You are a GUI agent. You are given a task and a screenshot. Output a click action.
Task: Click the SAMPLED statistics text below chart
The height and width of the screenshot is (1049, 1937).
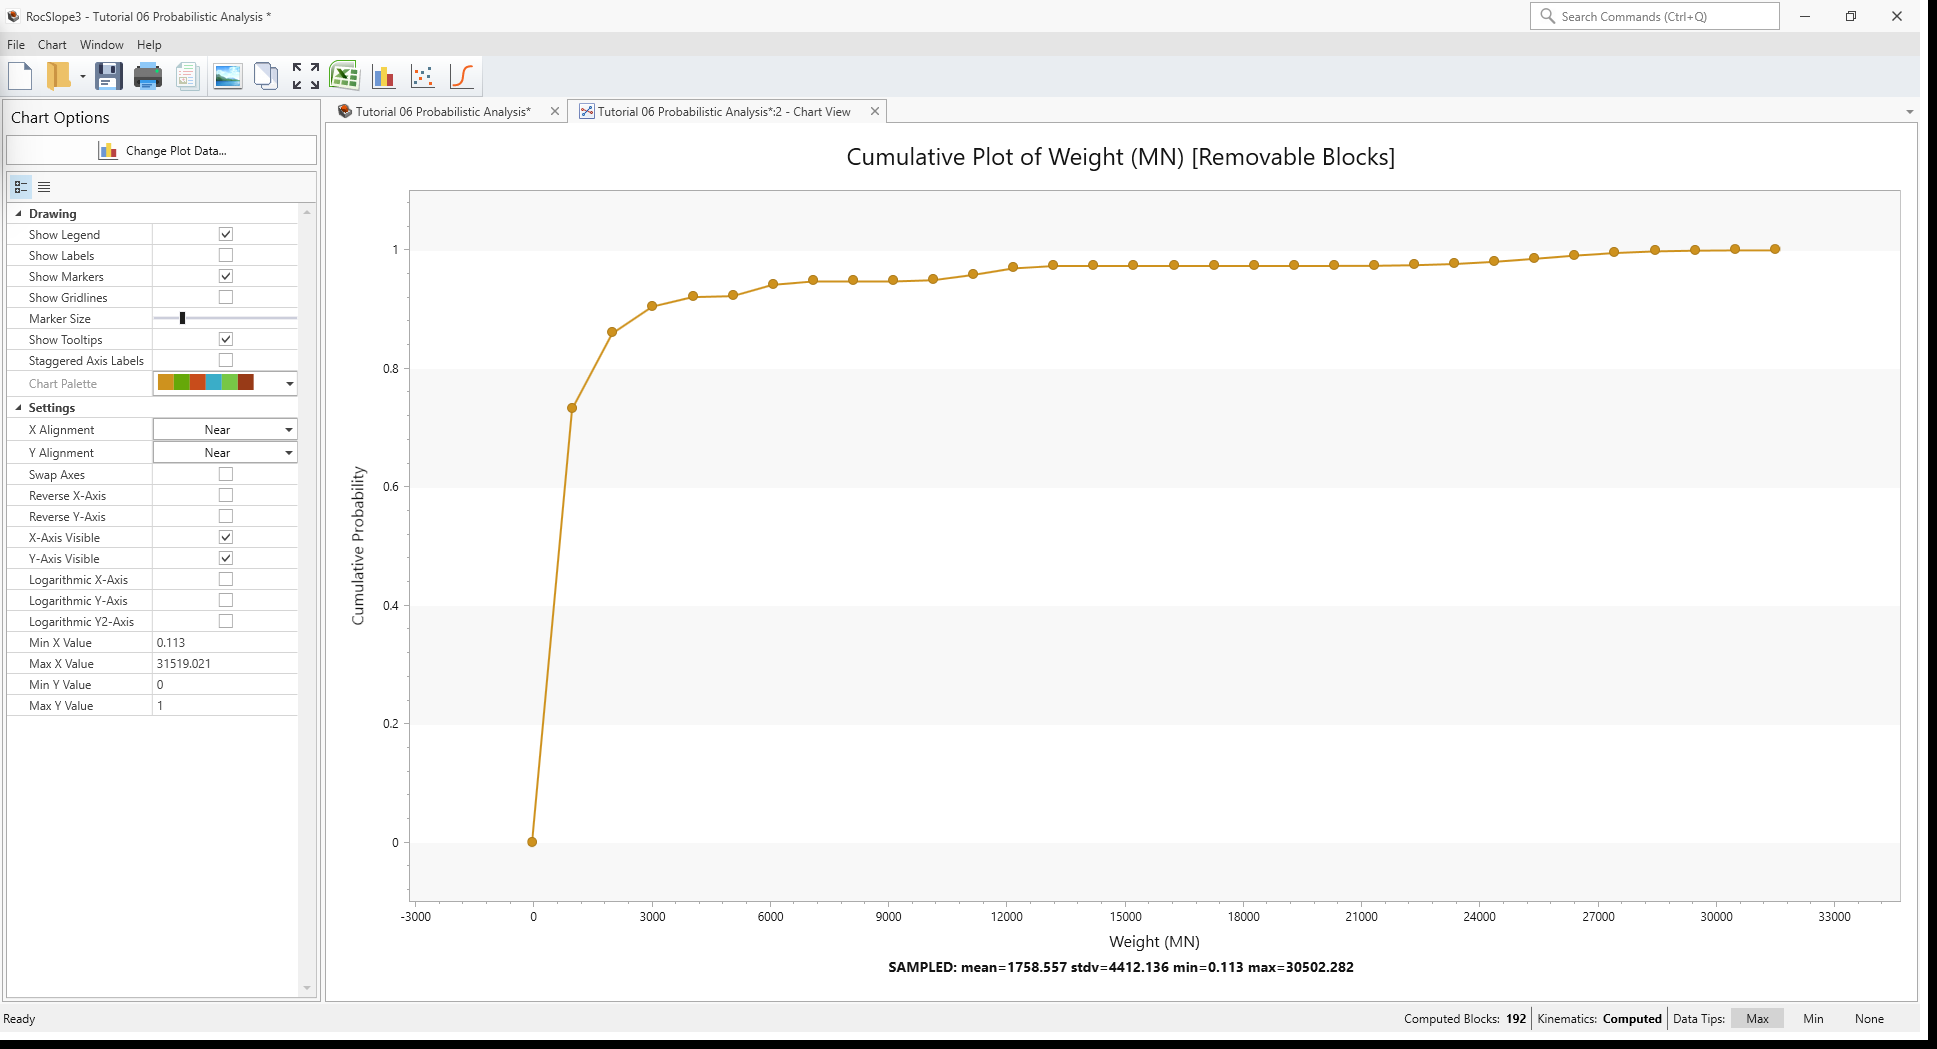tap(1121, 967)
